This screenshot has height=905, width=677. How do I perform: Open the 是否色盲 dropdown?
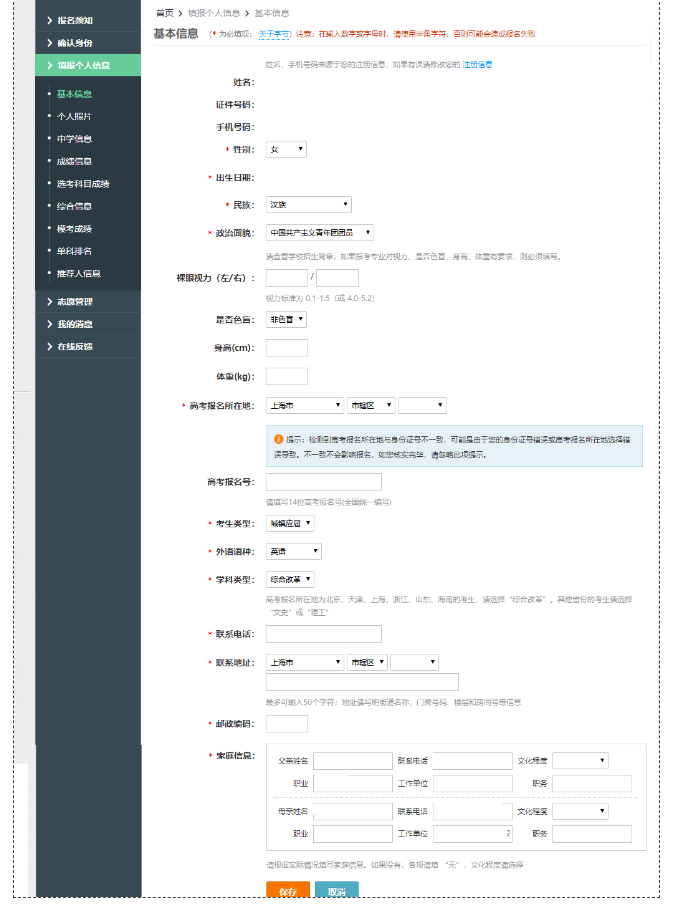tap(286, 320)
